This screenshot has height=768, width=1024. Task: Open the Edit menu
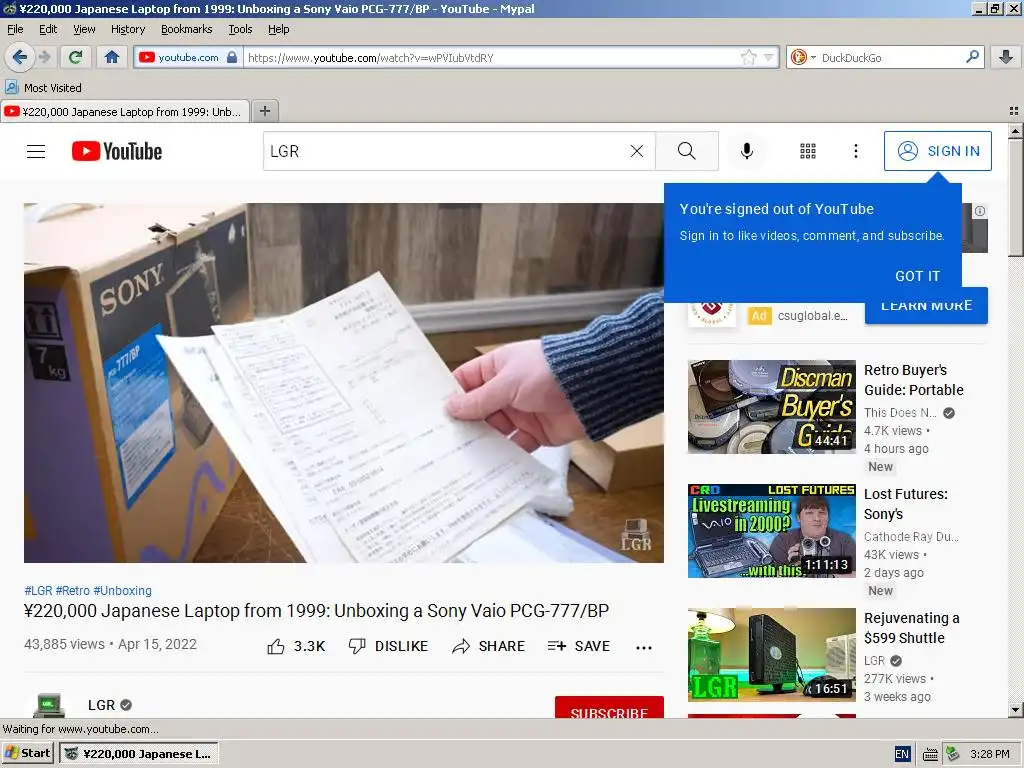pos(48,29)
